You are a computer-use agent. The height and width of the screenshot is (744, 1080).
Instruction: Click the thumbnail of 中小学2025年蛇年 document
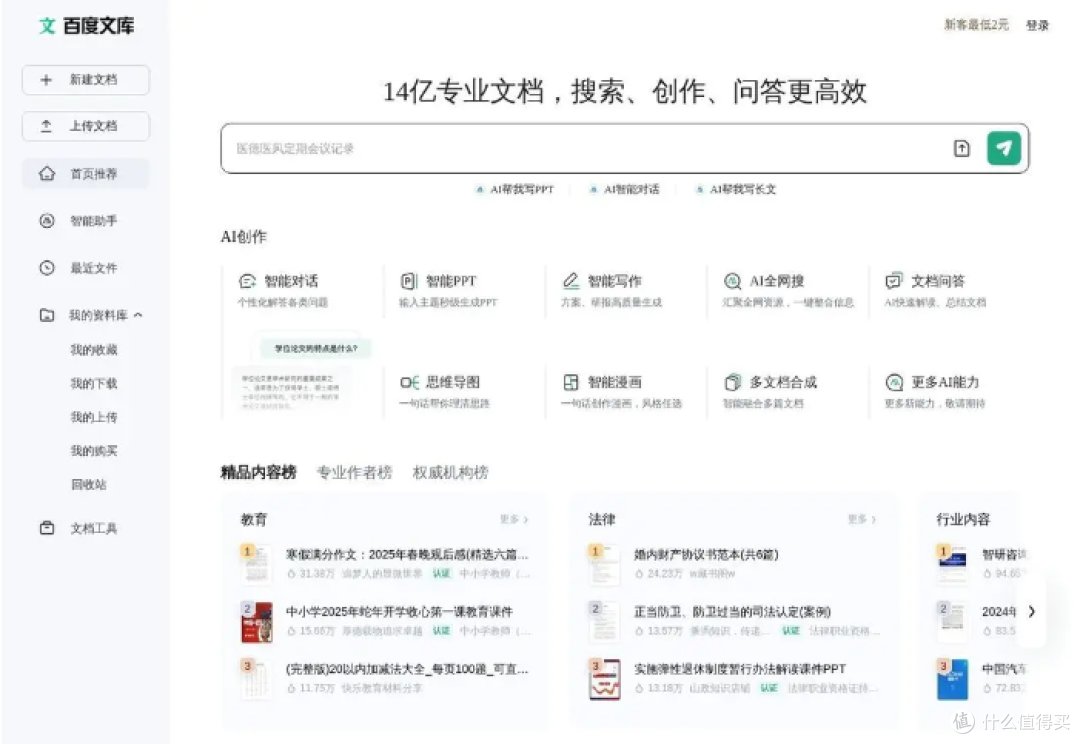pos(256,621)
